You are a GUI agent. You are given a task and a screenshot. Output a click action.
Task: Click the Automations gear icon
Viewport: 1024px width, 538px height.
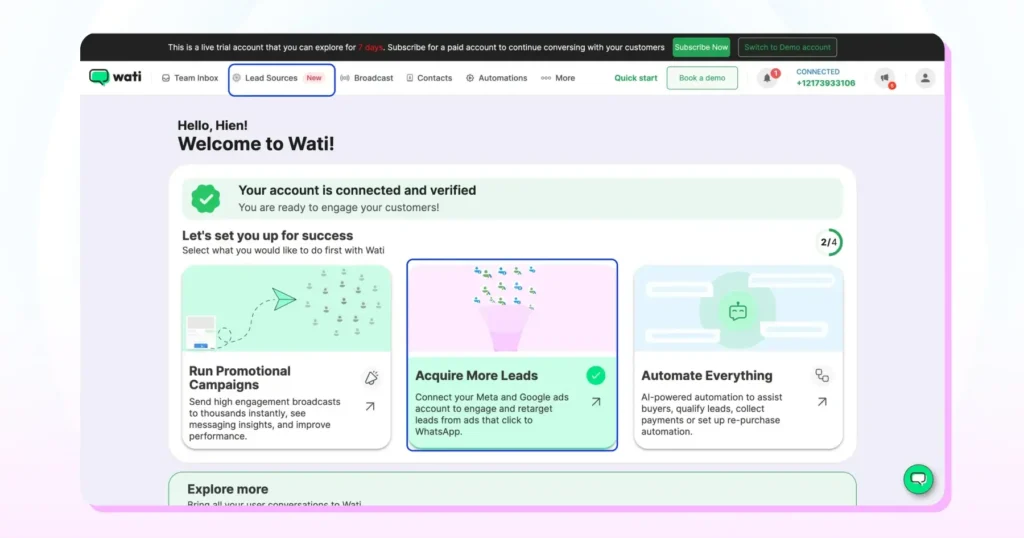470,78
